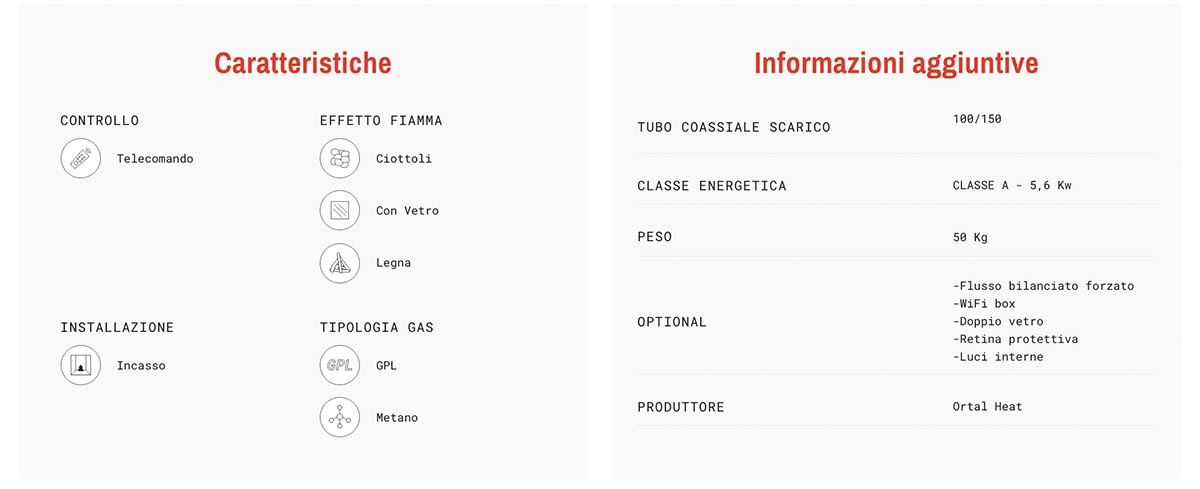Click the WiFi box optional entry

(987, 304)
